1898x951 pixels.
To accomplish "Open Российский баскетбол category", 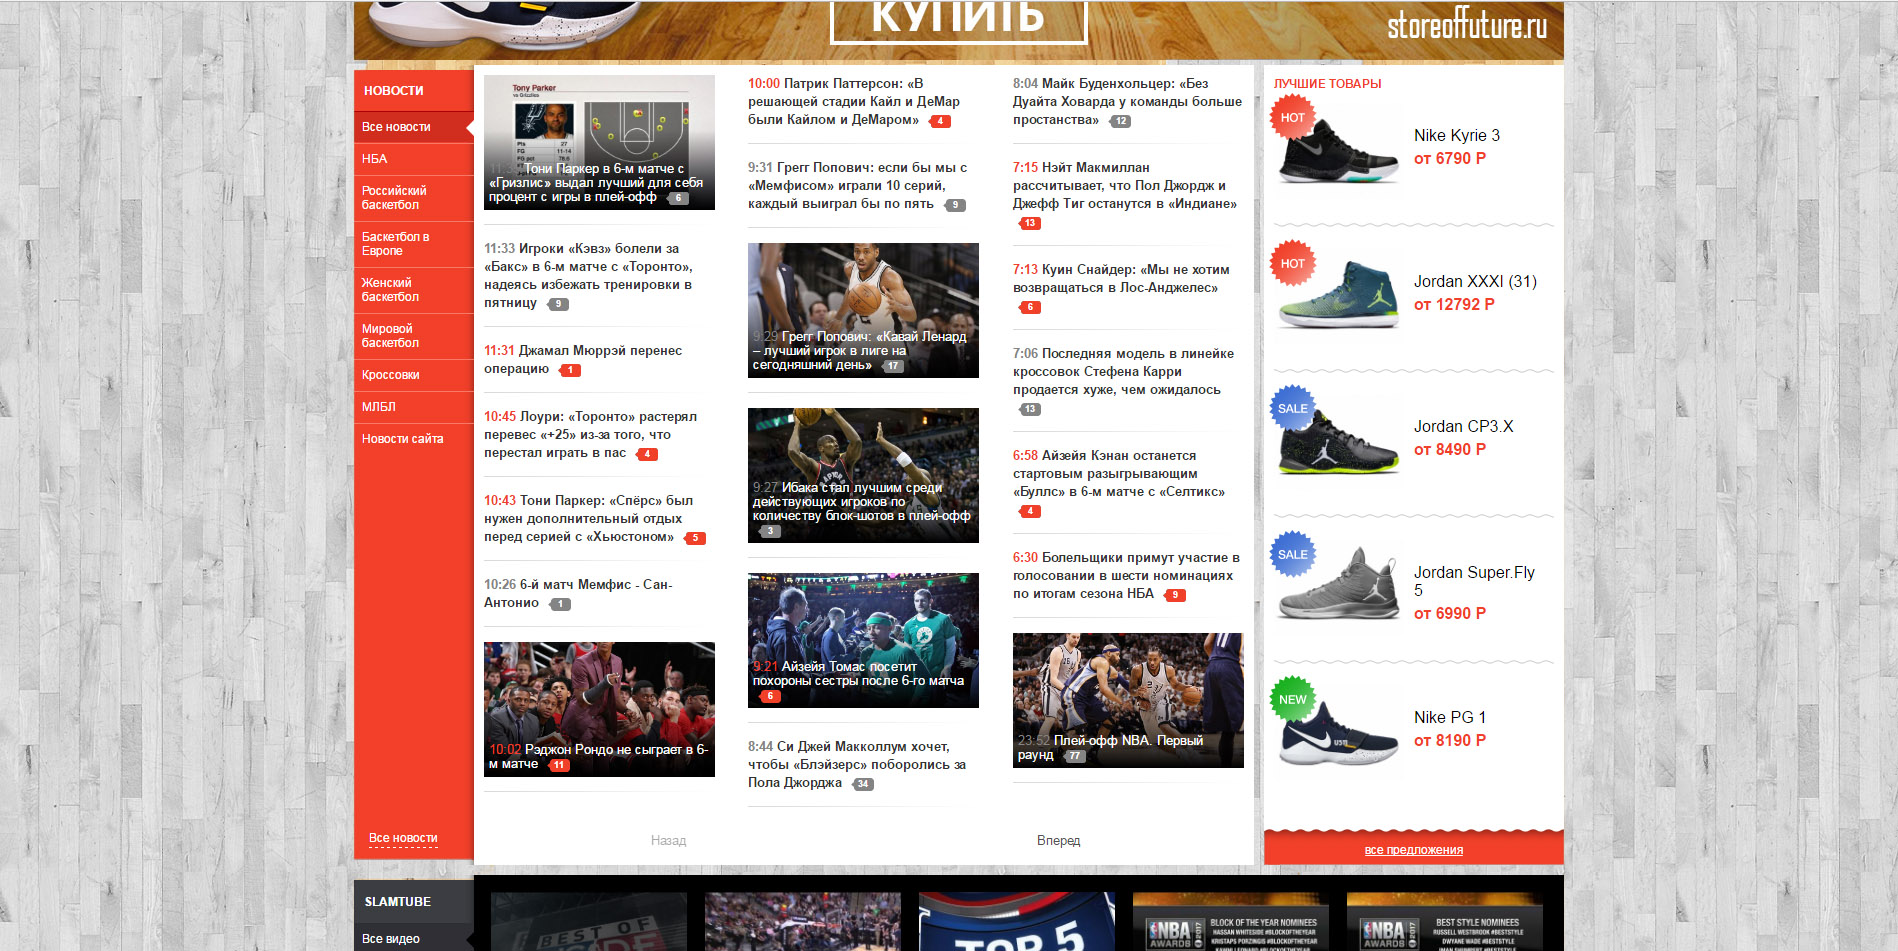I will coord(394,198).
